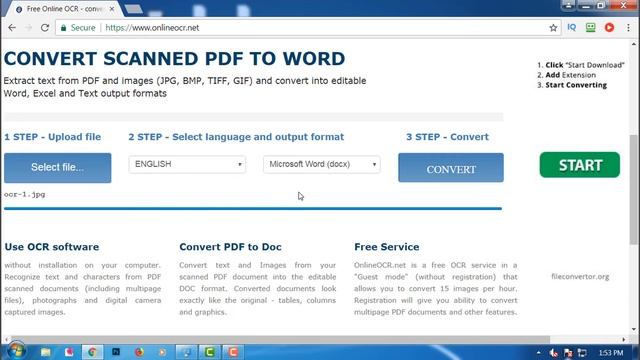Screen dimensions: 640x360
Task: Click the vertical scrollbar thumb
Action: [634, 189]
